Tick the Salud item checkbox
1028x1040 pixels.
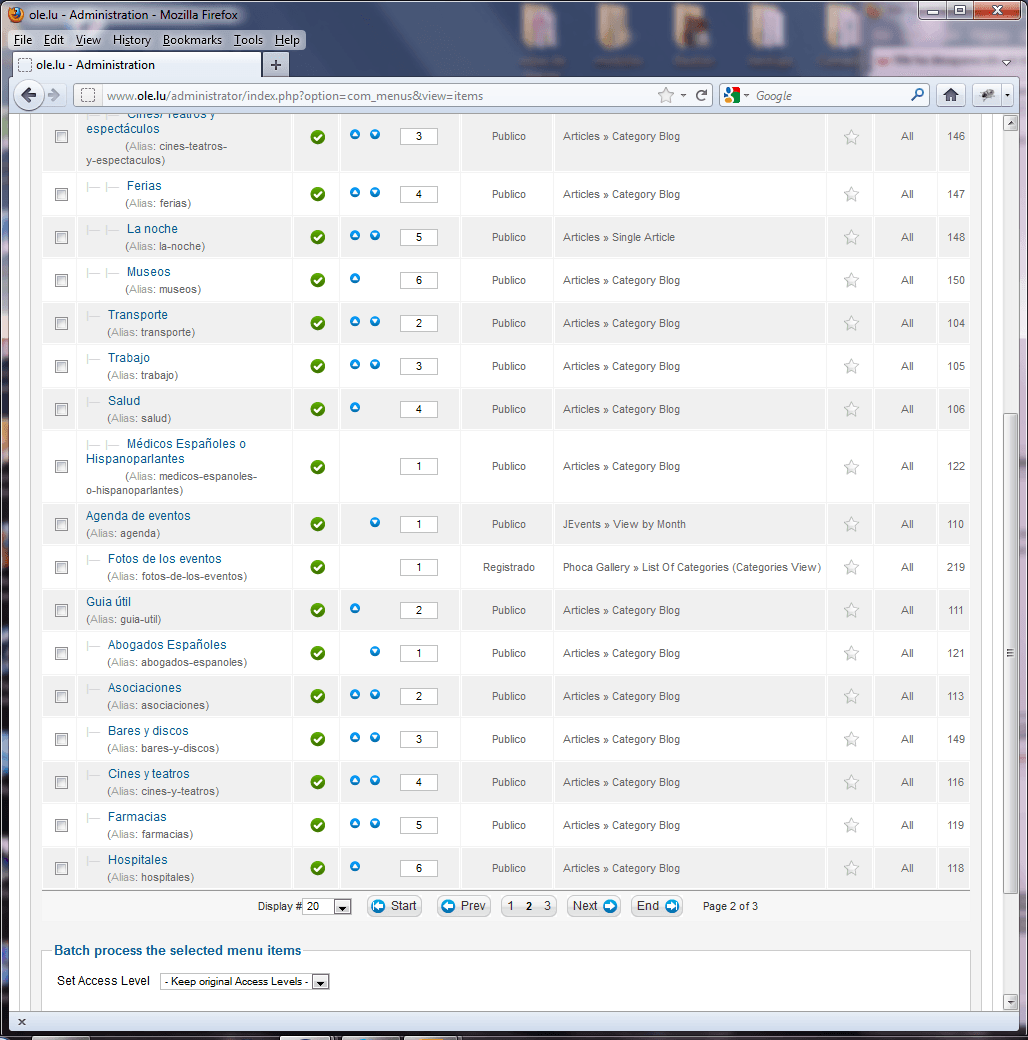[62, 410]
